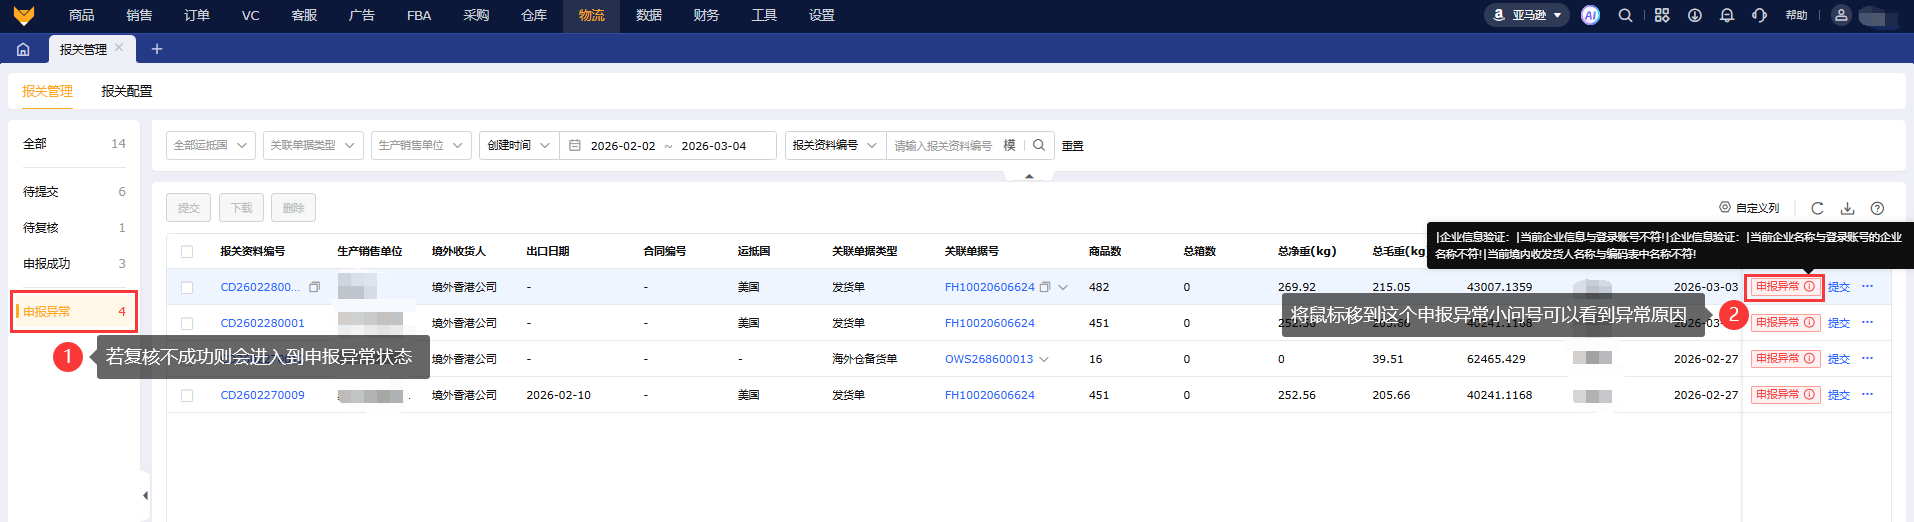Open more actions for first row CD26022800...

click(1867, 286)
